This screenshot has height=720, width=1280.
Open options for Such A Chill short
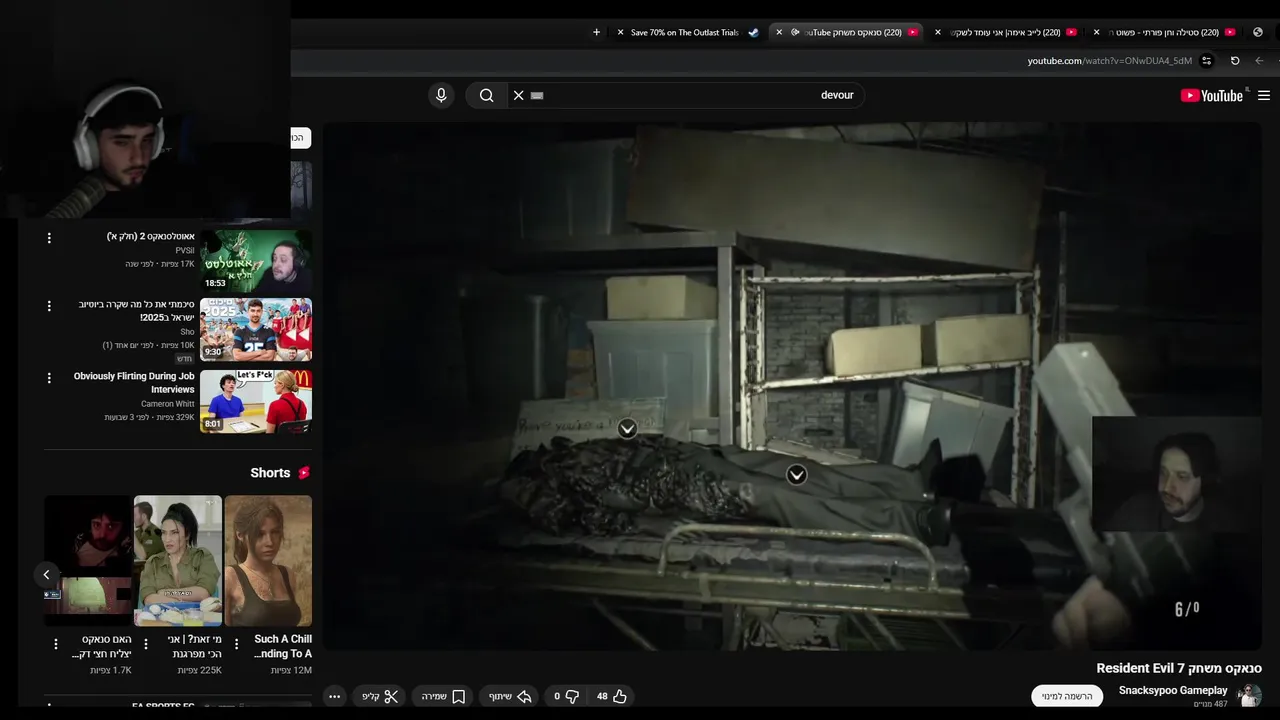click(x=236, y=644)
